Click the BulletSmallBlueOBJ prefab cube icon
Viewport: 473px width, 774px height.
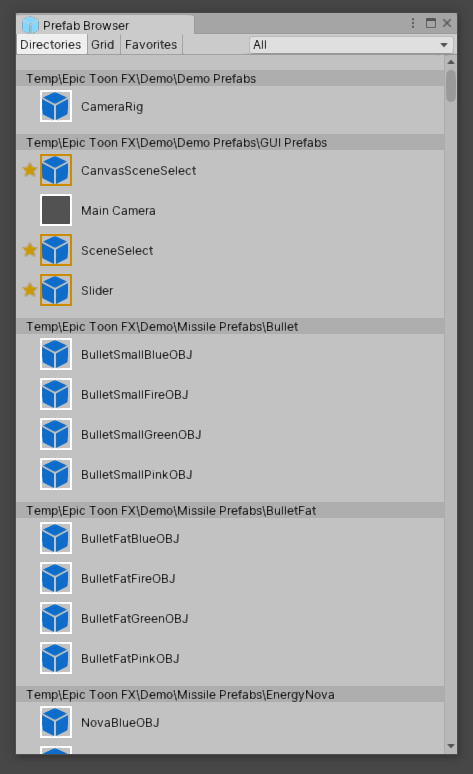56,354
